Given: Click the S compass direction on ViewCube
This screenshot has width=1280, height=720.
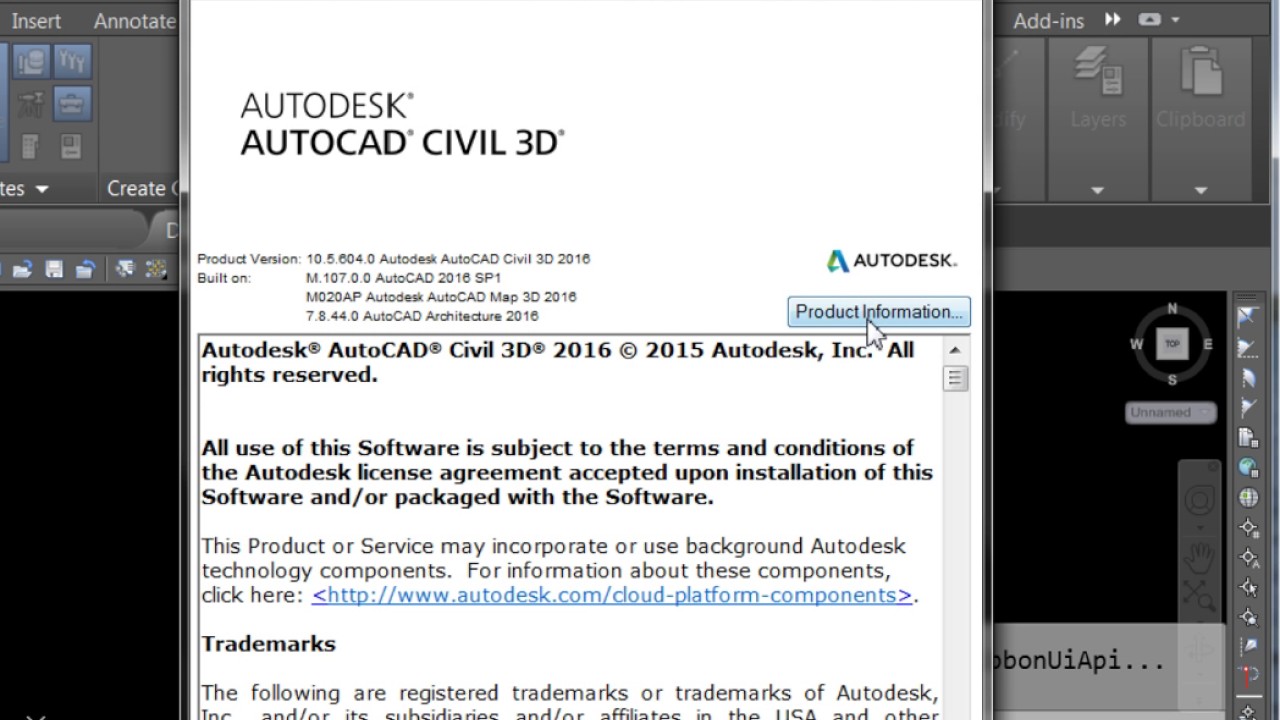Looking at the screenshot, I should coord(1172,380).
